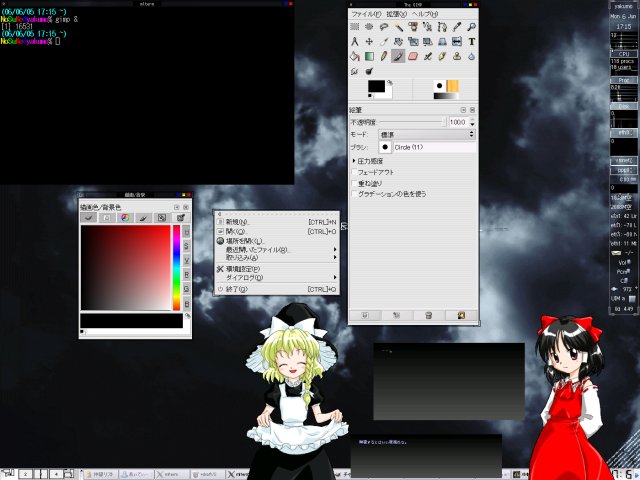Viewport: 640px width, 480px height.
Task: Select the Text tool
Action: [x=471, y=42]
